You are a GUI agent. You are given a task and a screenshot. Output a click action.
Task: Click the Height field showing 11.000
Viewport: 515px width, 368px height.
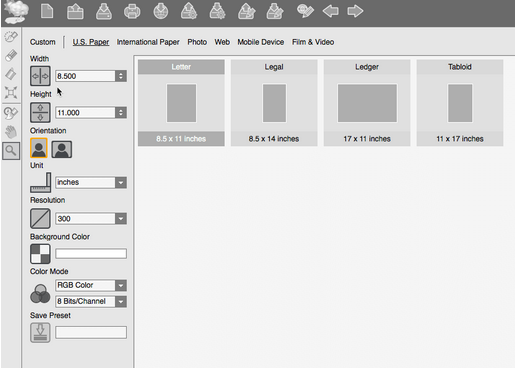point(85,113)
